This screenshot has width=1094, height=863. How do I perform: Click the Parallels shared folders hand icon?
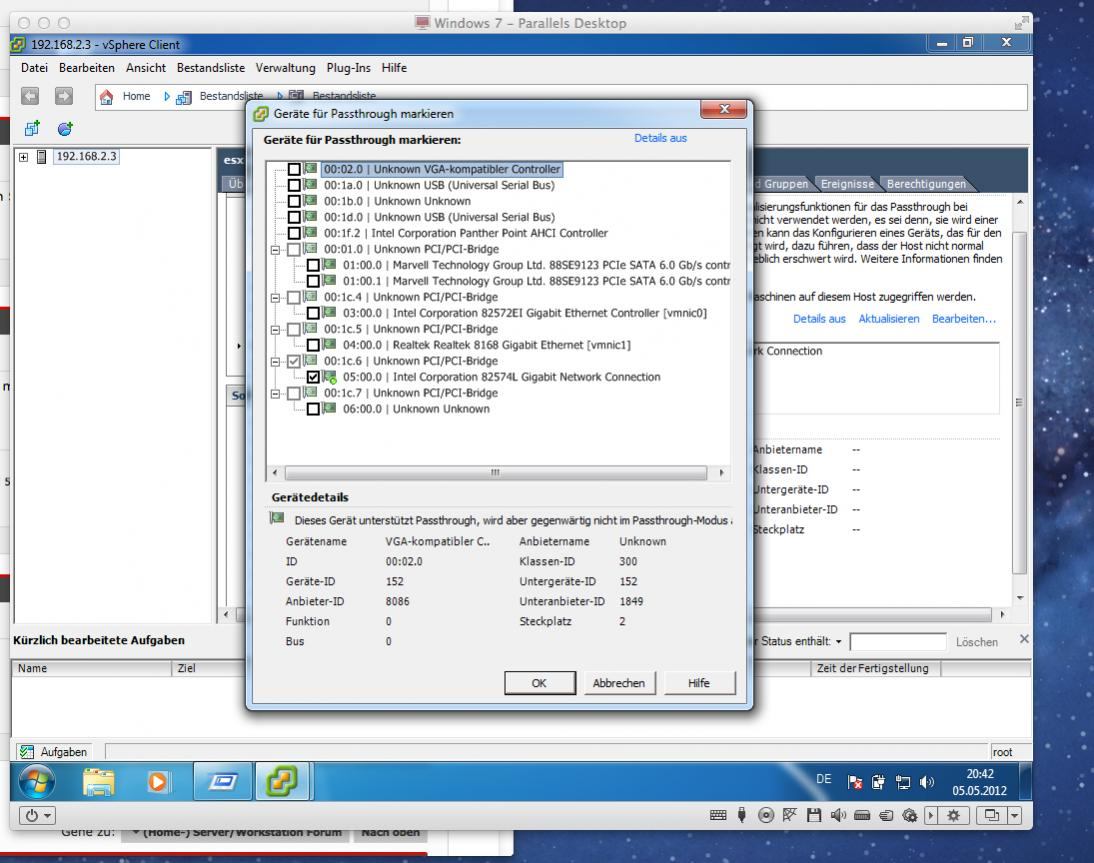pyautogui.click(x=886, y=815)
